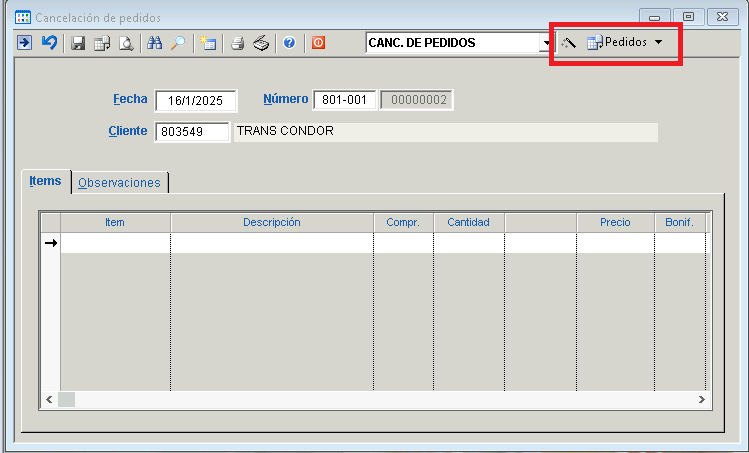The image size is (749, 453).
Task: Click the Descripción column header
Action: coord(271,222)
